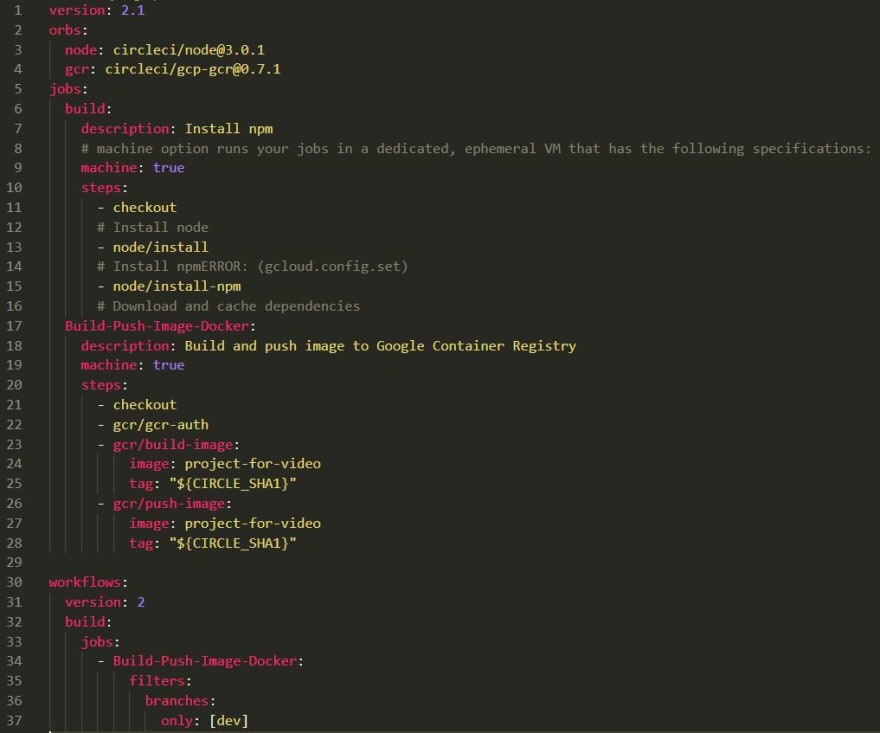Viewport: 880px width, 733px height.
Task: Click 'workflows:' key on line 30
Action: coord(88,583)
